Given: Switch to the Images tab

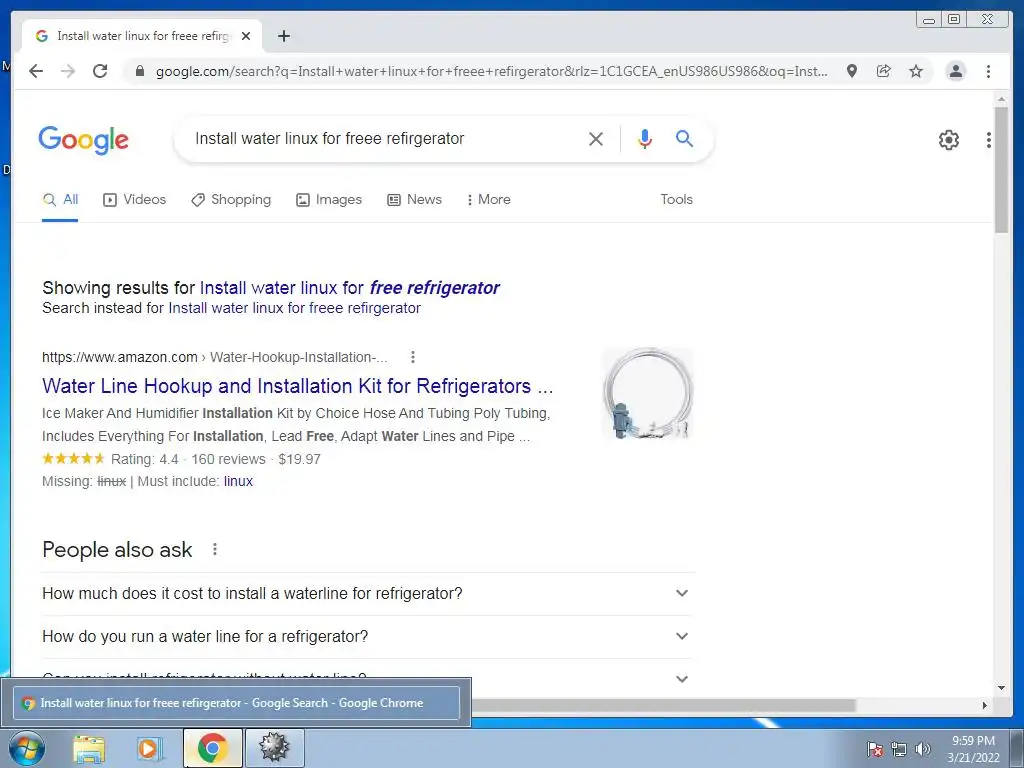Looking at the screenshot, I should 328,200.
